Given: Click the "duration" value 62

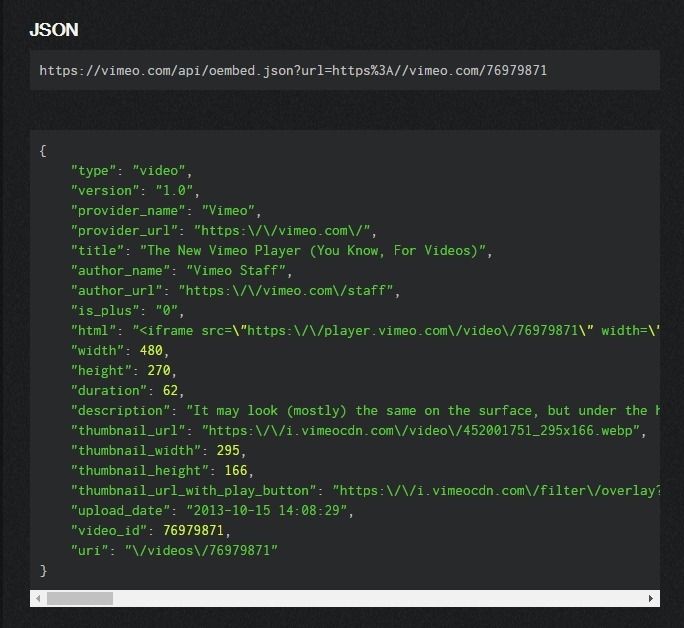Looking at the screenshot, I should (x=170, y=391).
